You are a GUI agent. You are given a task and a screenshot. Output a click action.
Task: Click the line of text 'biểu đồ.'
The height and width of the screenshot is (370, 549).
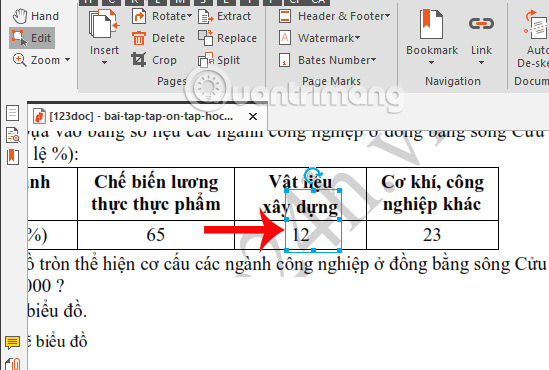[57, 311]
